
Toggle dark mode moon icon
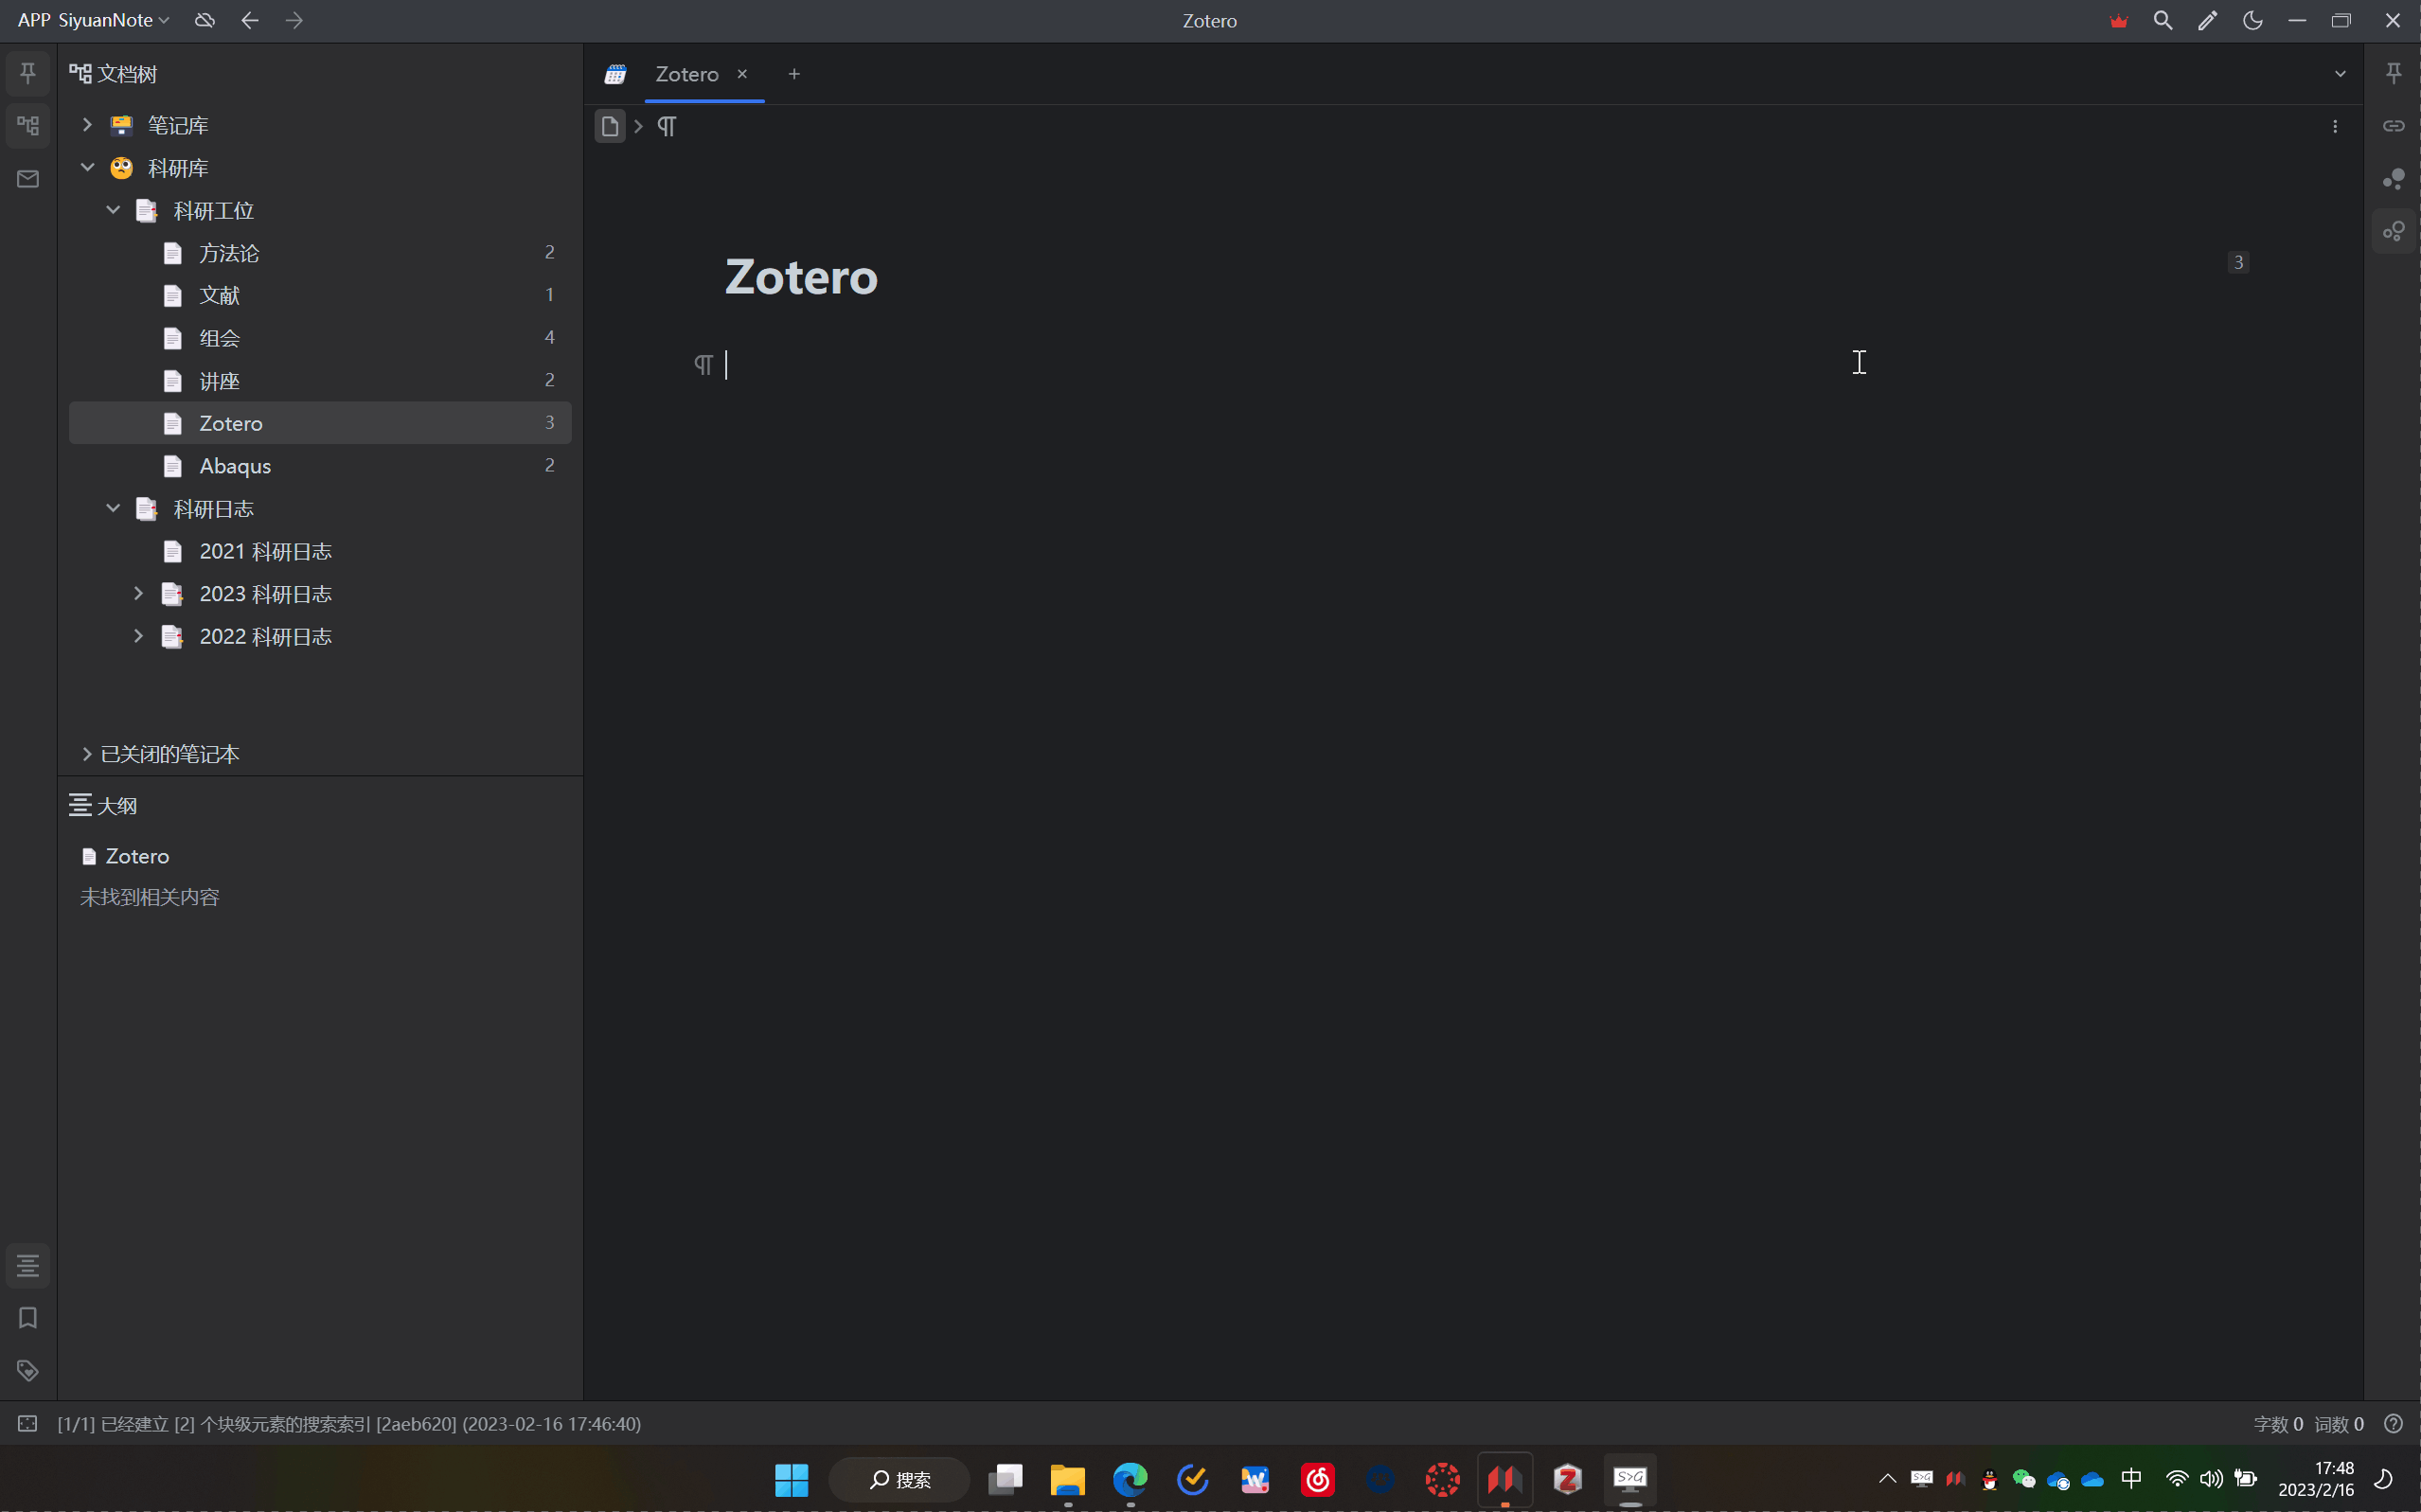2252,21
